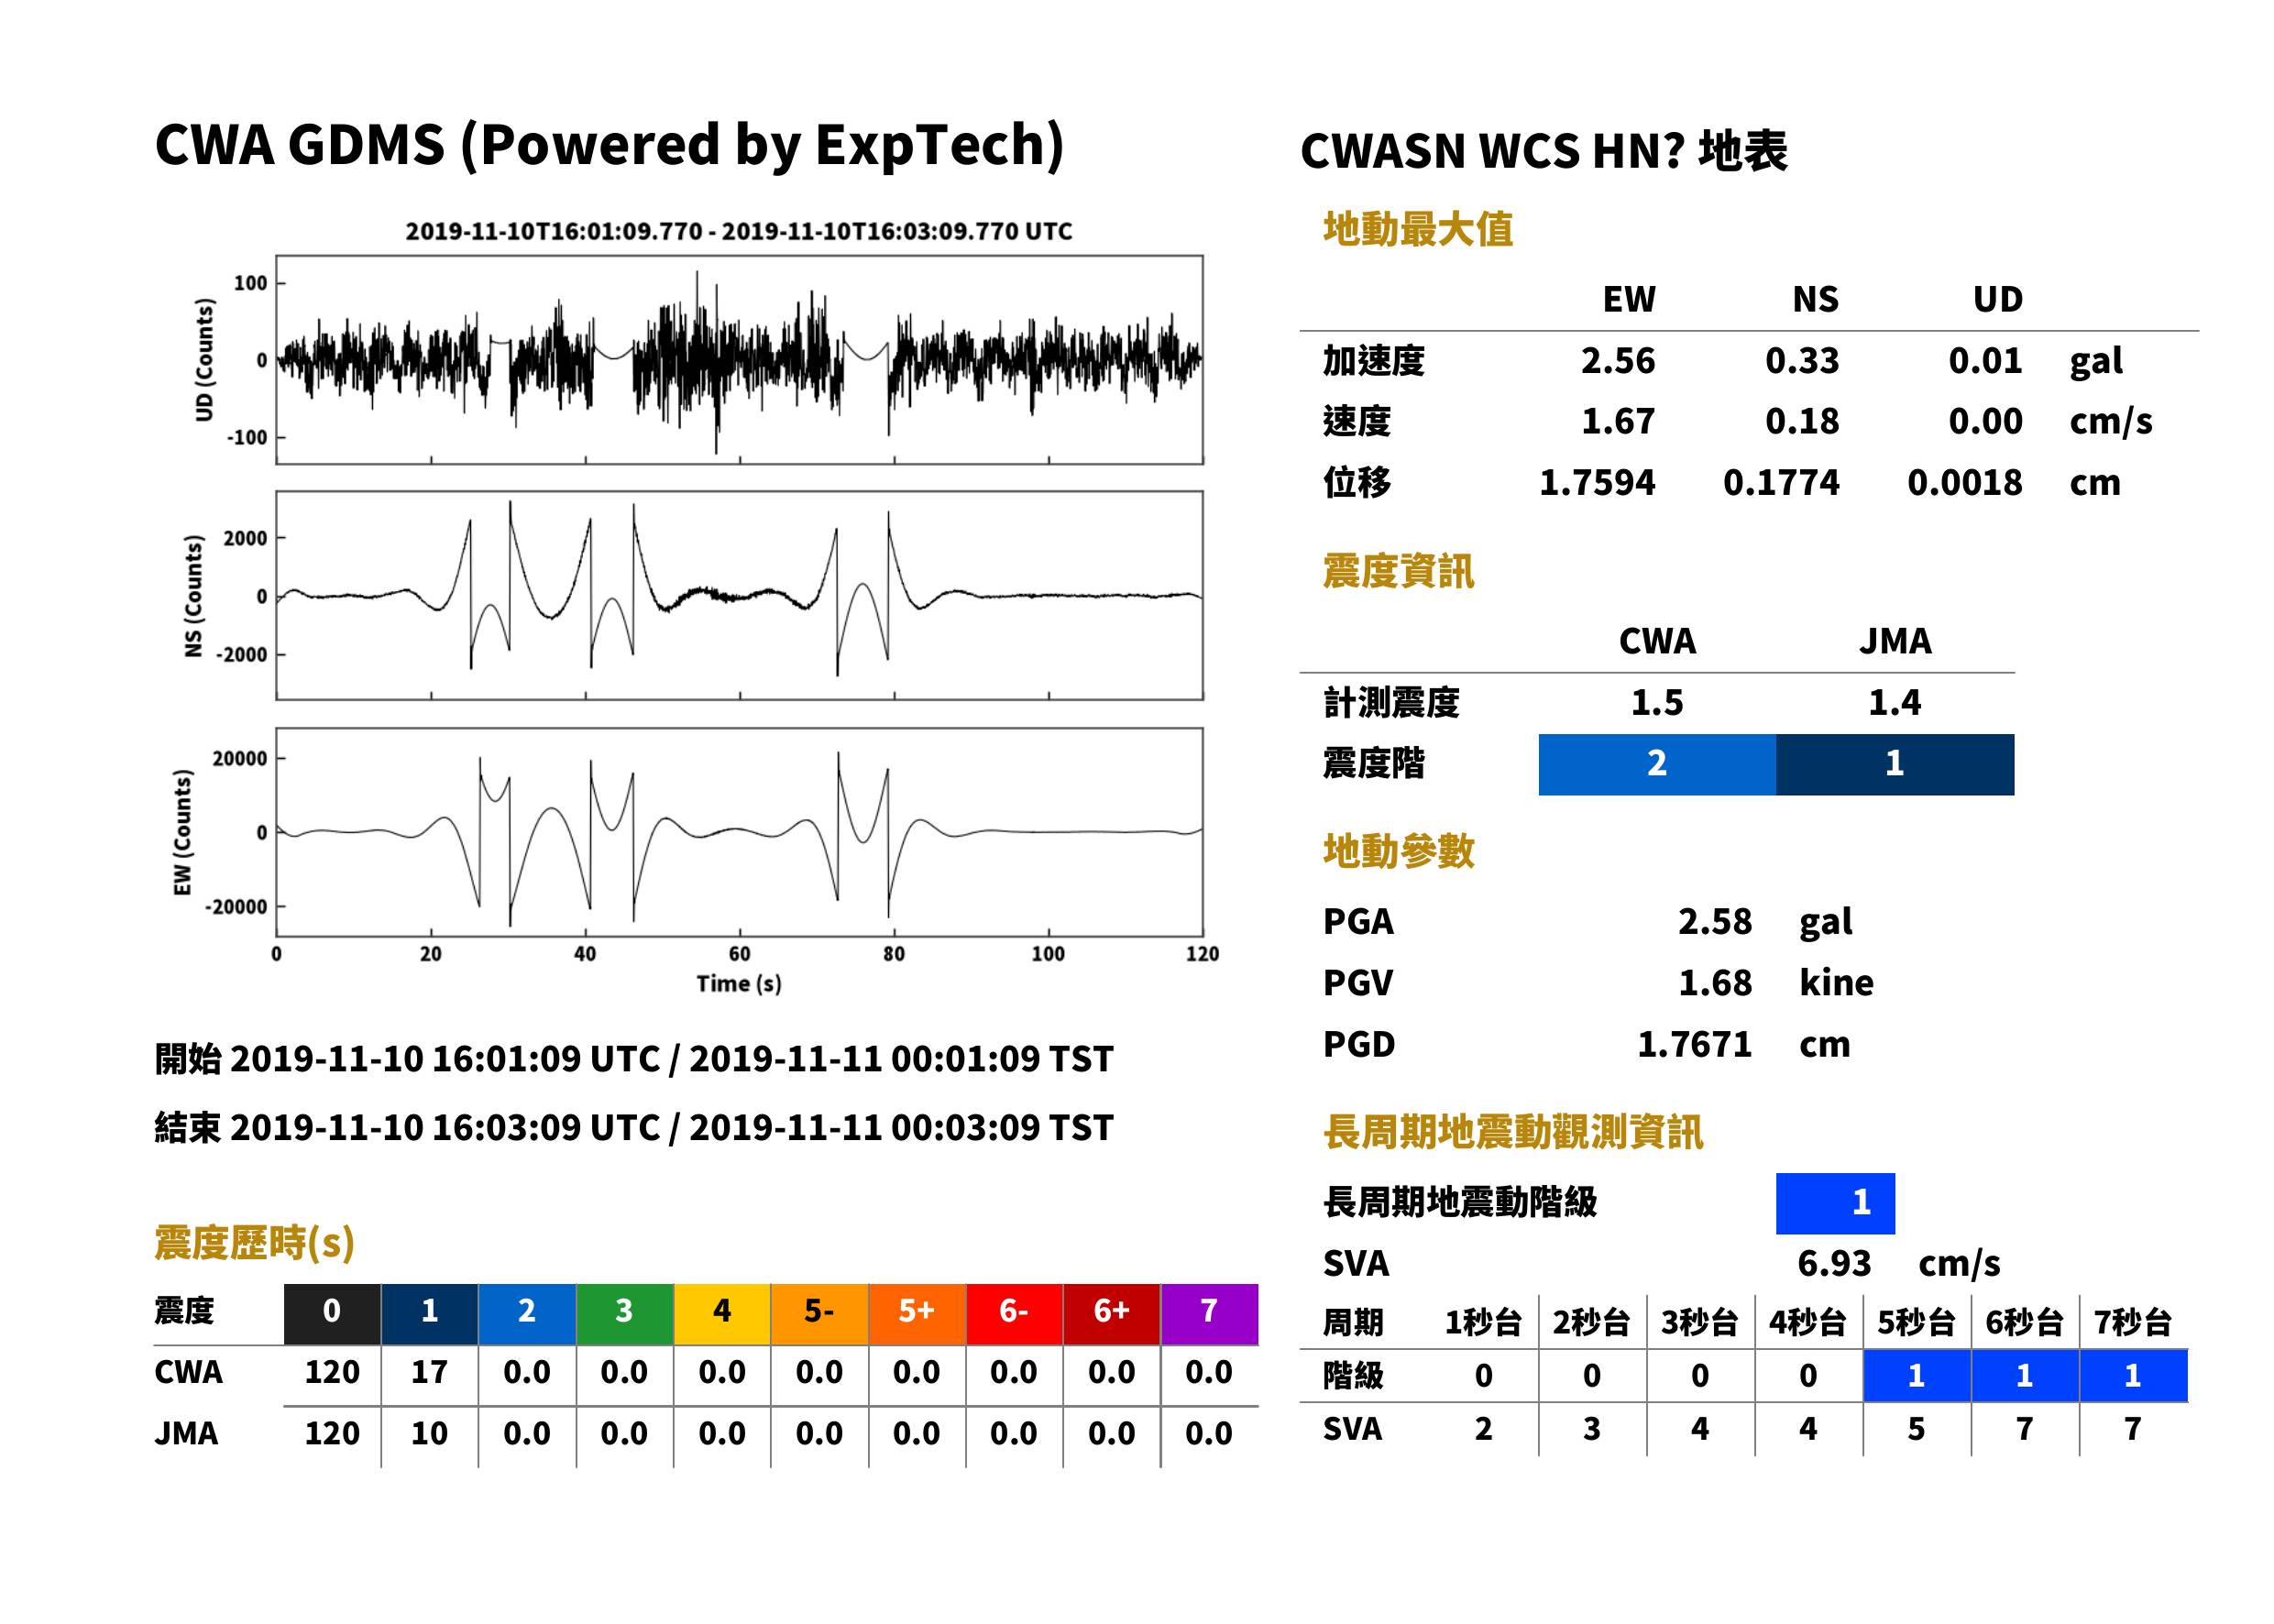Click the CWA intensity level 2 cell
2274x1624 pixels.
(1657, 765)
